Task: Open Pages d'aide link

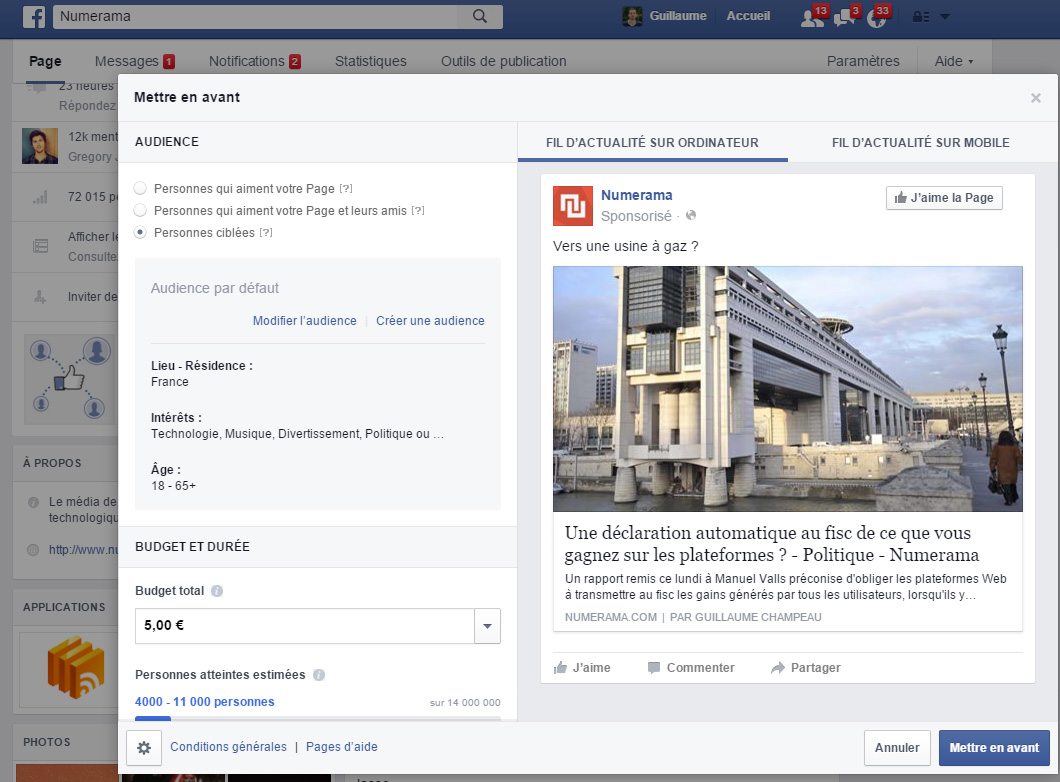Action: tap(341, 747)
